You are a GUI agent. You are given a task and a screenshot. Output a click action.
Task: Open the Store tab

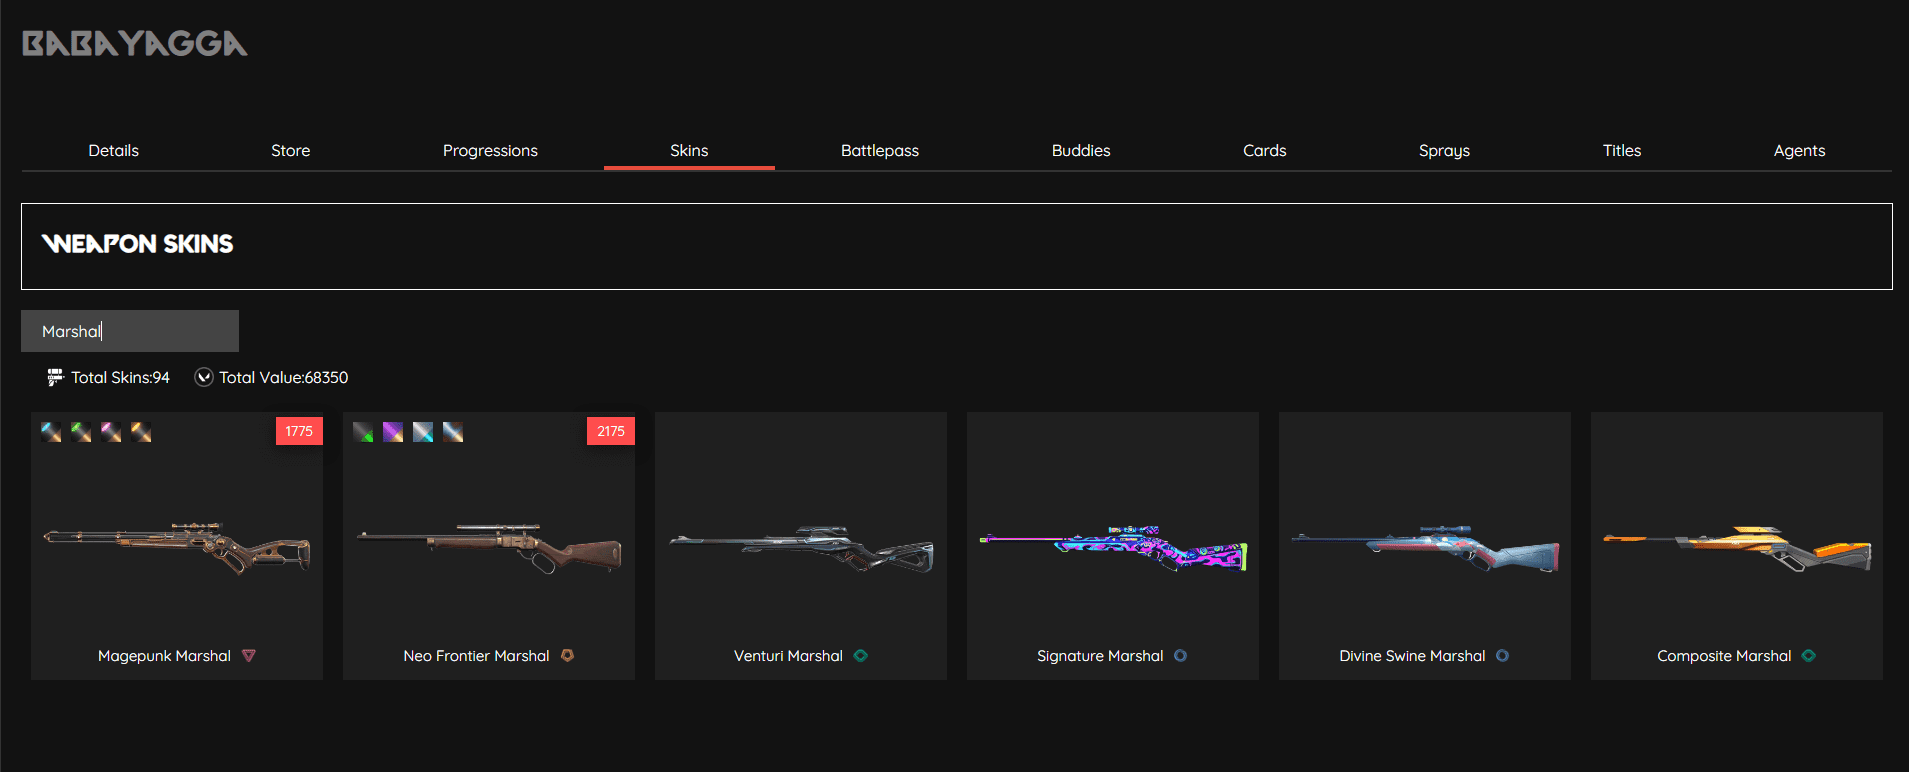coord(290,151)
